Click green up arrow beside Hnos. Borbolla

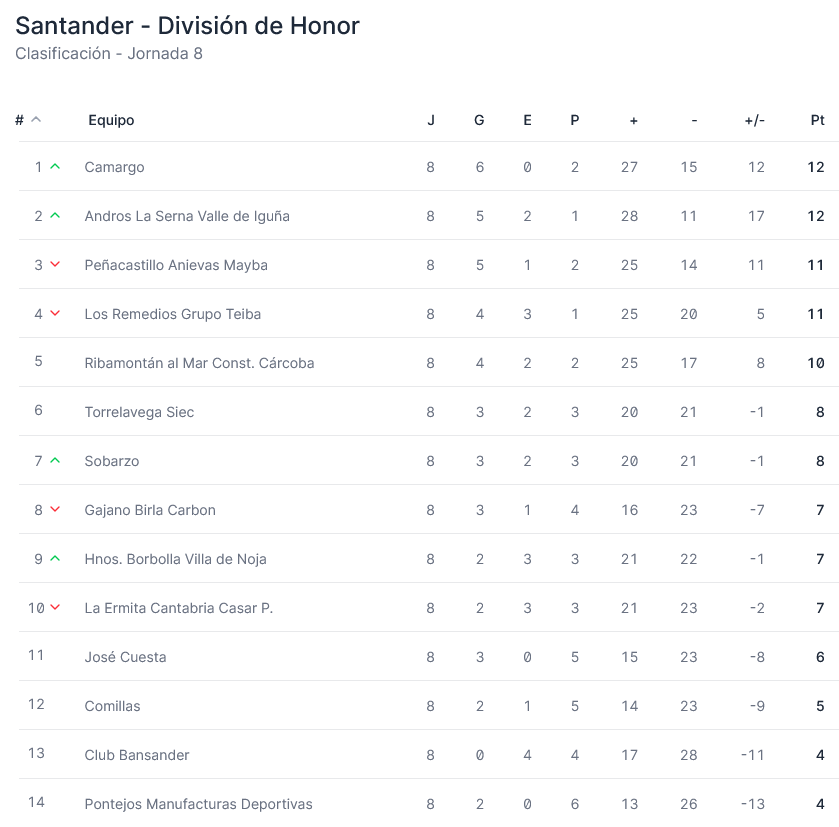point(55,559)
